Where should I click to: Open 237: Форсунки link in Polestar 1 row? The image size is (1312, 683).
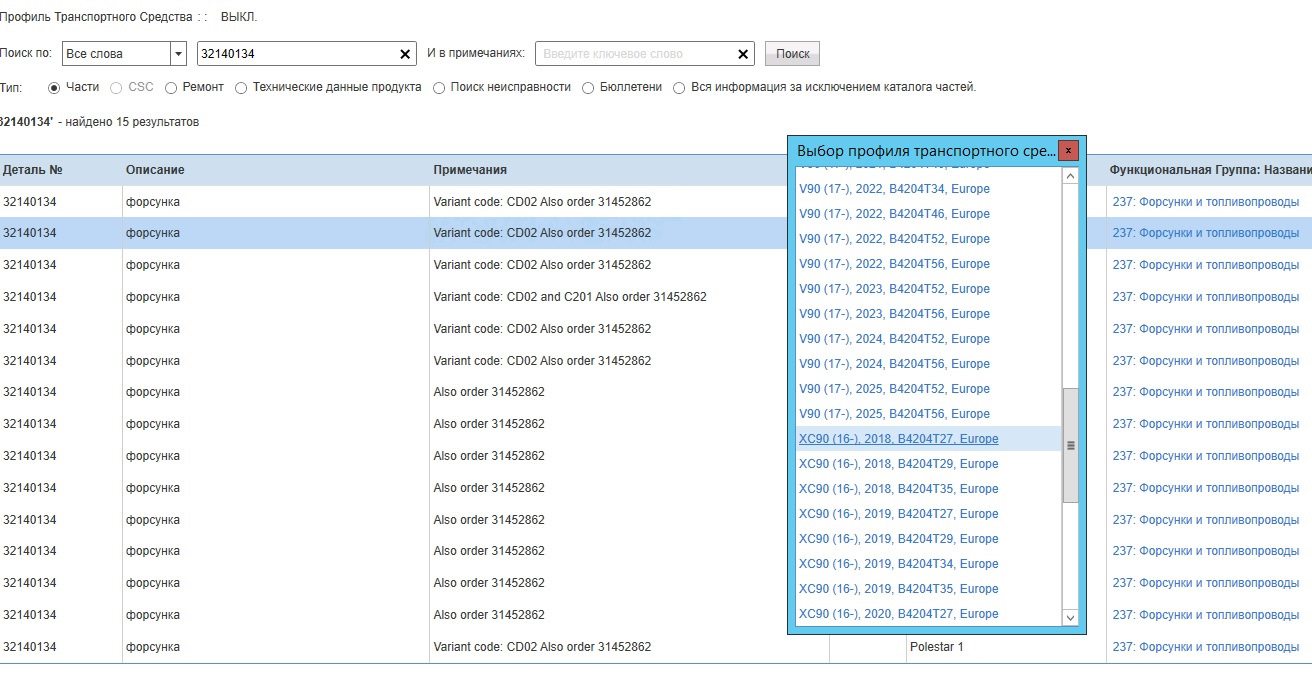[1206, 647]
